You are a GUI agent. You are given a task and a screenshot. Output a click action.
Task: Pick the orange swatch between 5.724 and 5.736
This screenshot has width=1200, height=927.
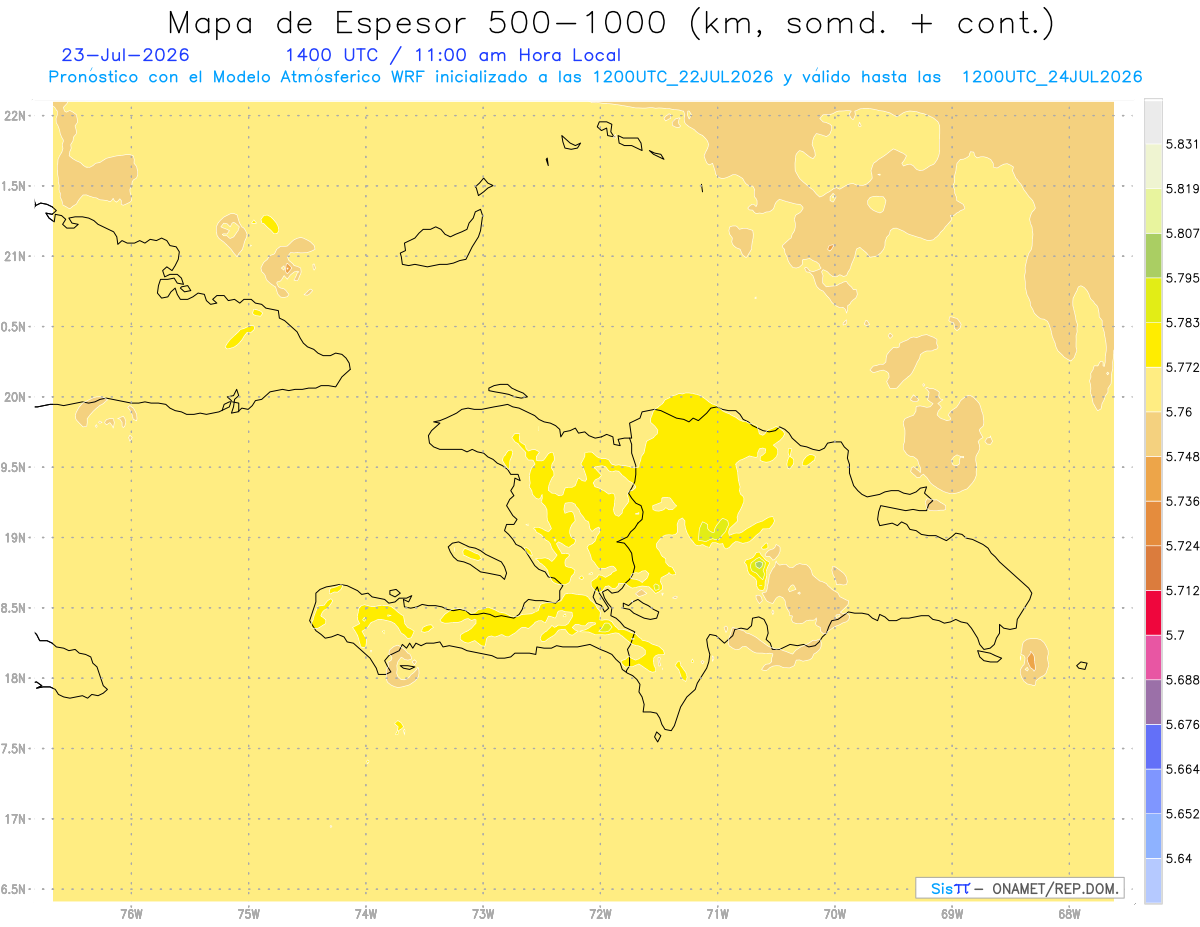coord(1153,523)
